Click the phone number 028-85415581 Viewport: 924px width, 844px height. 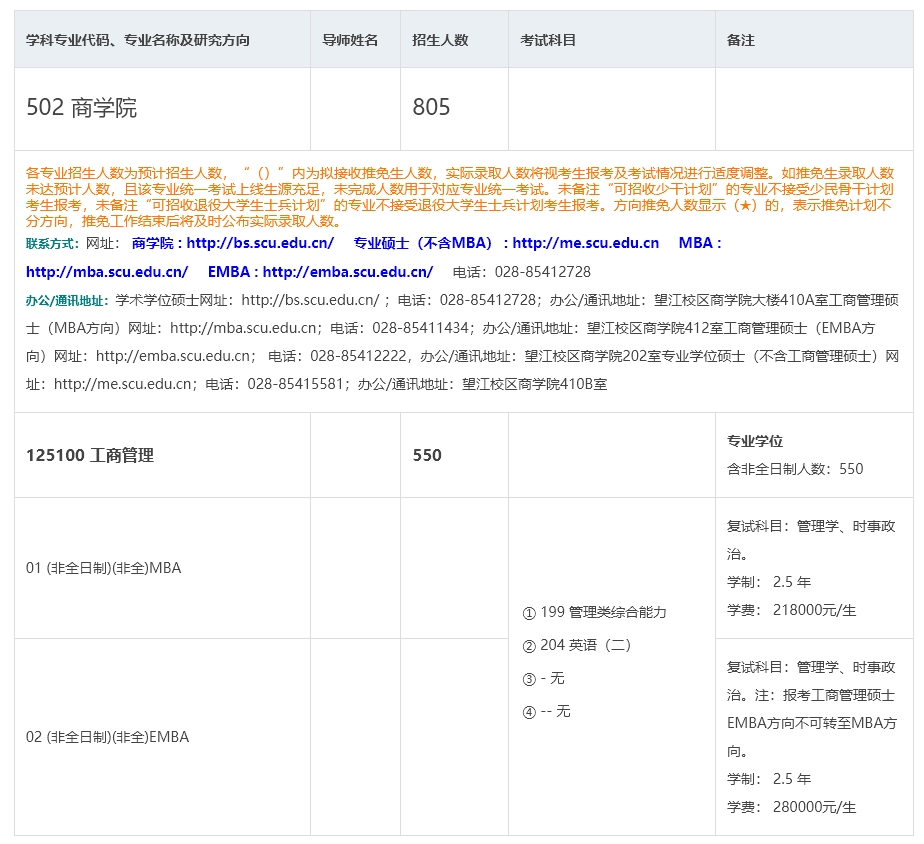point(295,384)
